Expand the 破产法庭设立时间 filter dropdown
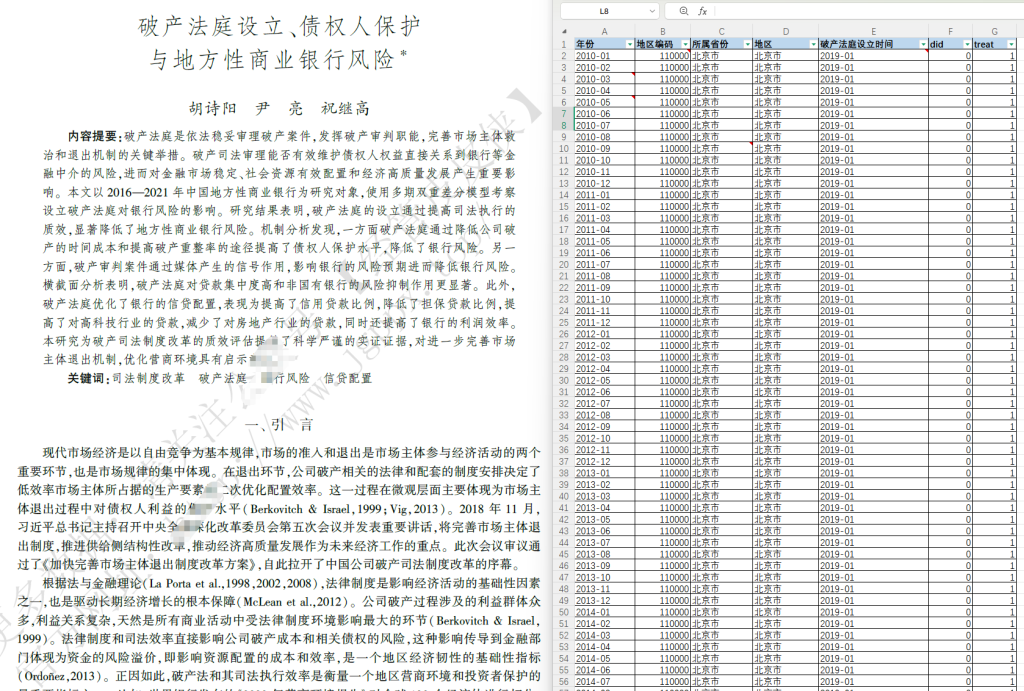Screen dimensions: 1024x691 (921, 45)
